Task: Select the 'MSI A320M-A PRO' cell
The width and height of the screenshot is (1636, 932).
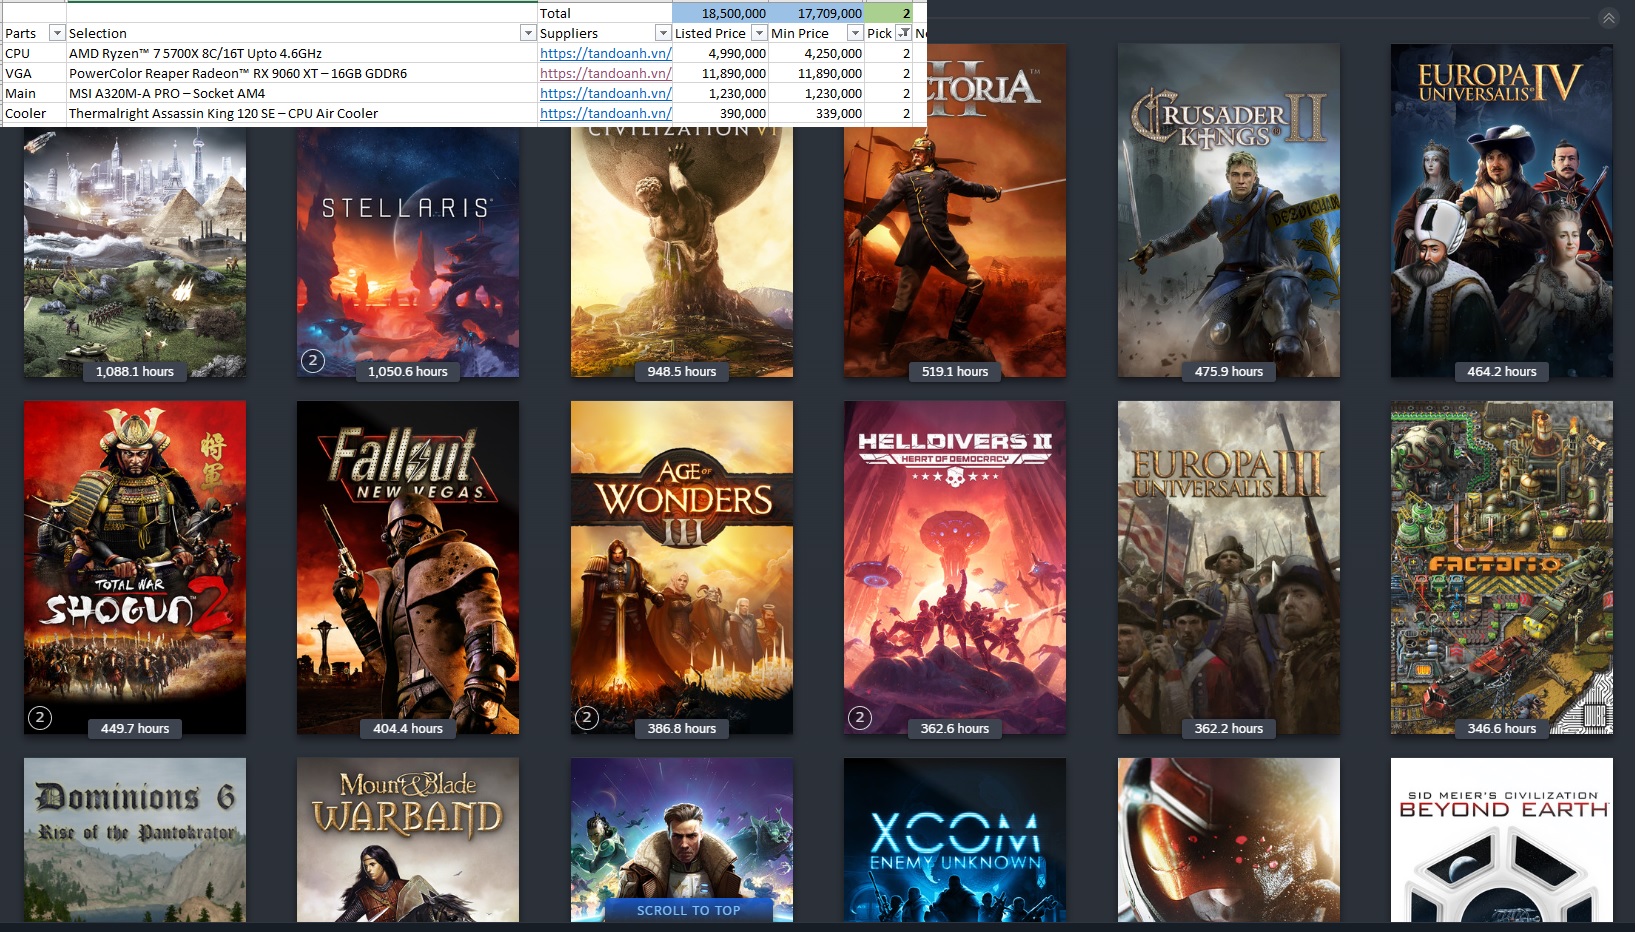Action: 301,93
